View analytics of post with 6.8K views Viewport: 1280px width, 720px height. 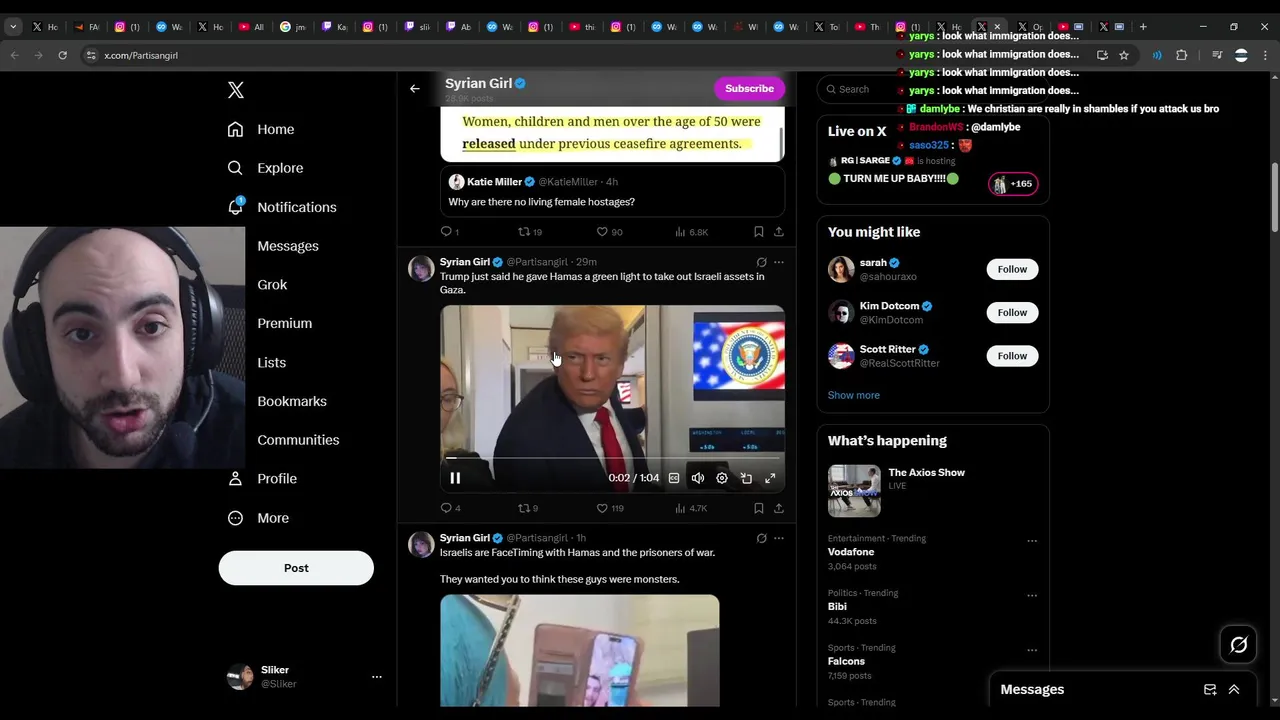click(691, 232)
